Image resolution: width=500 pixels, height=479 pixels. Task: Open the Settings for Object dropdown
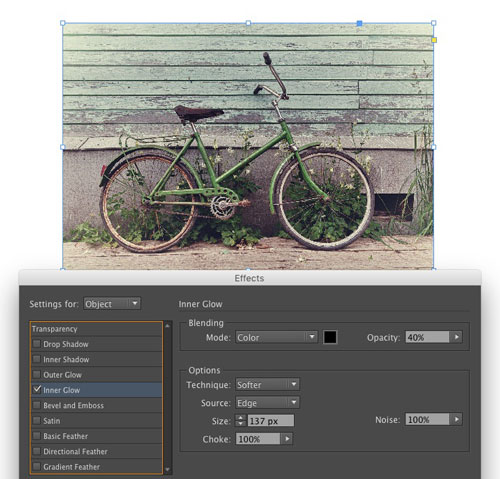click(x=112, y=304)
